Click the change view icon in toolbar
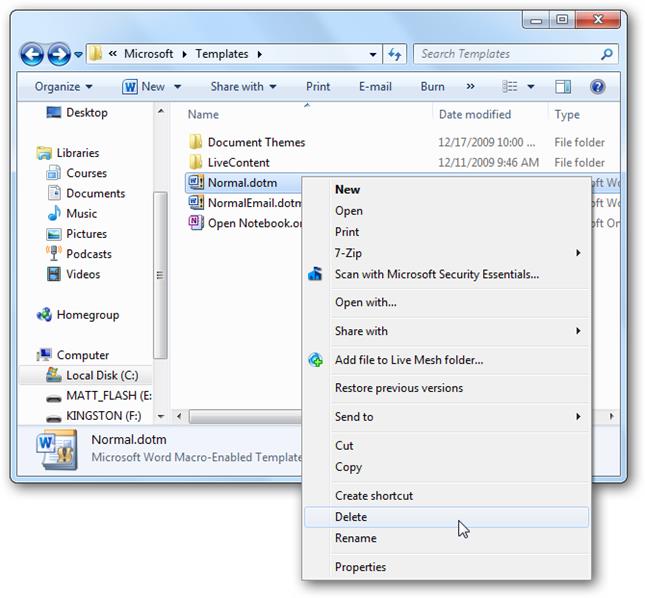The width and height of the screenshot is (645, 598). point(510,86)
